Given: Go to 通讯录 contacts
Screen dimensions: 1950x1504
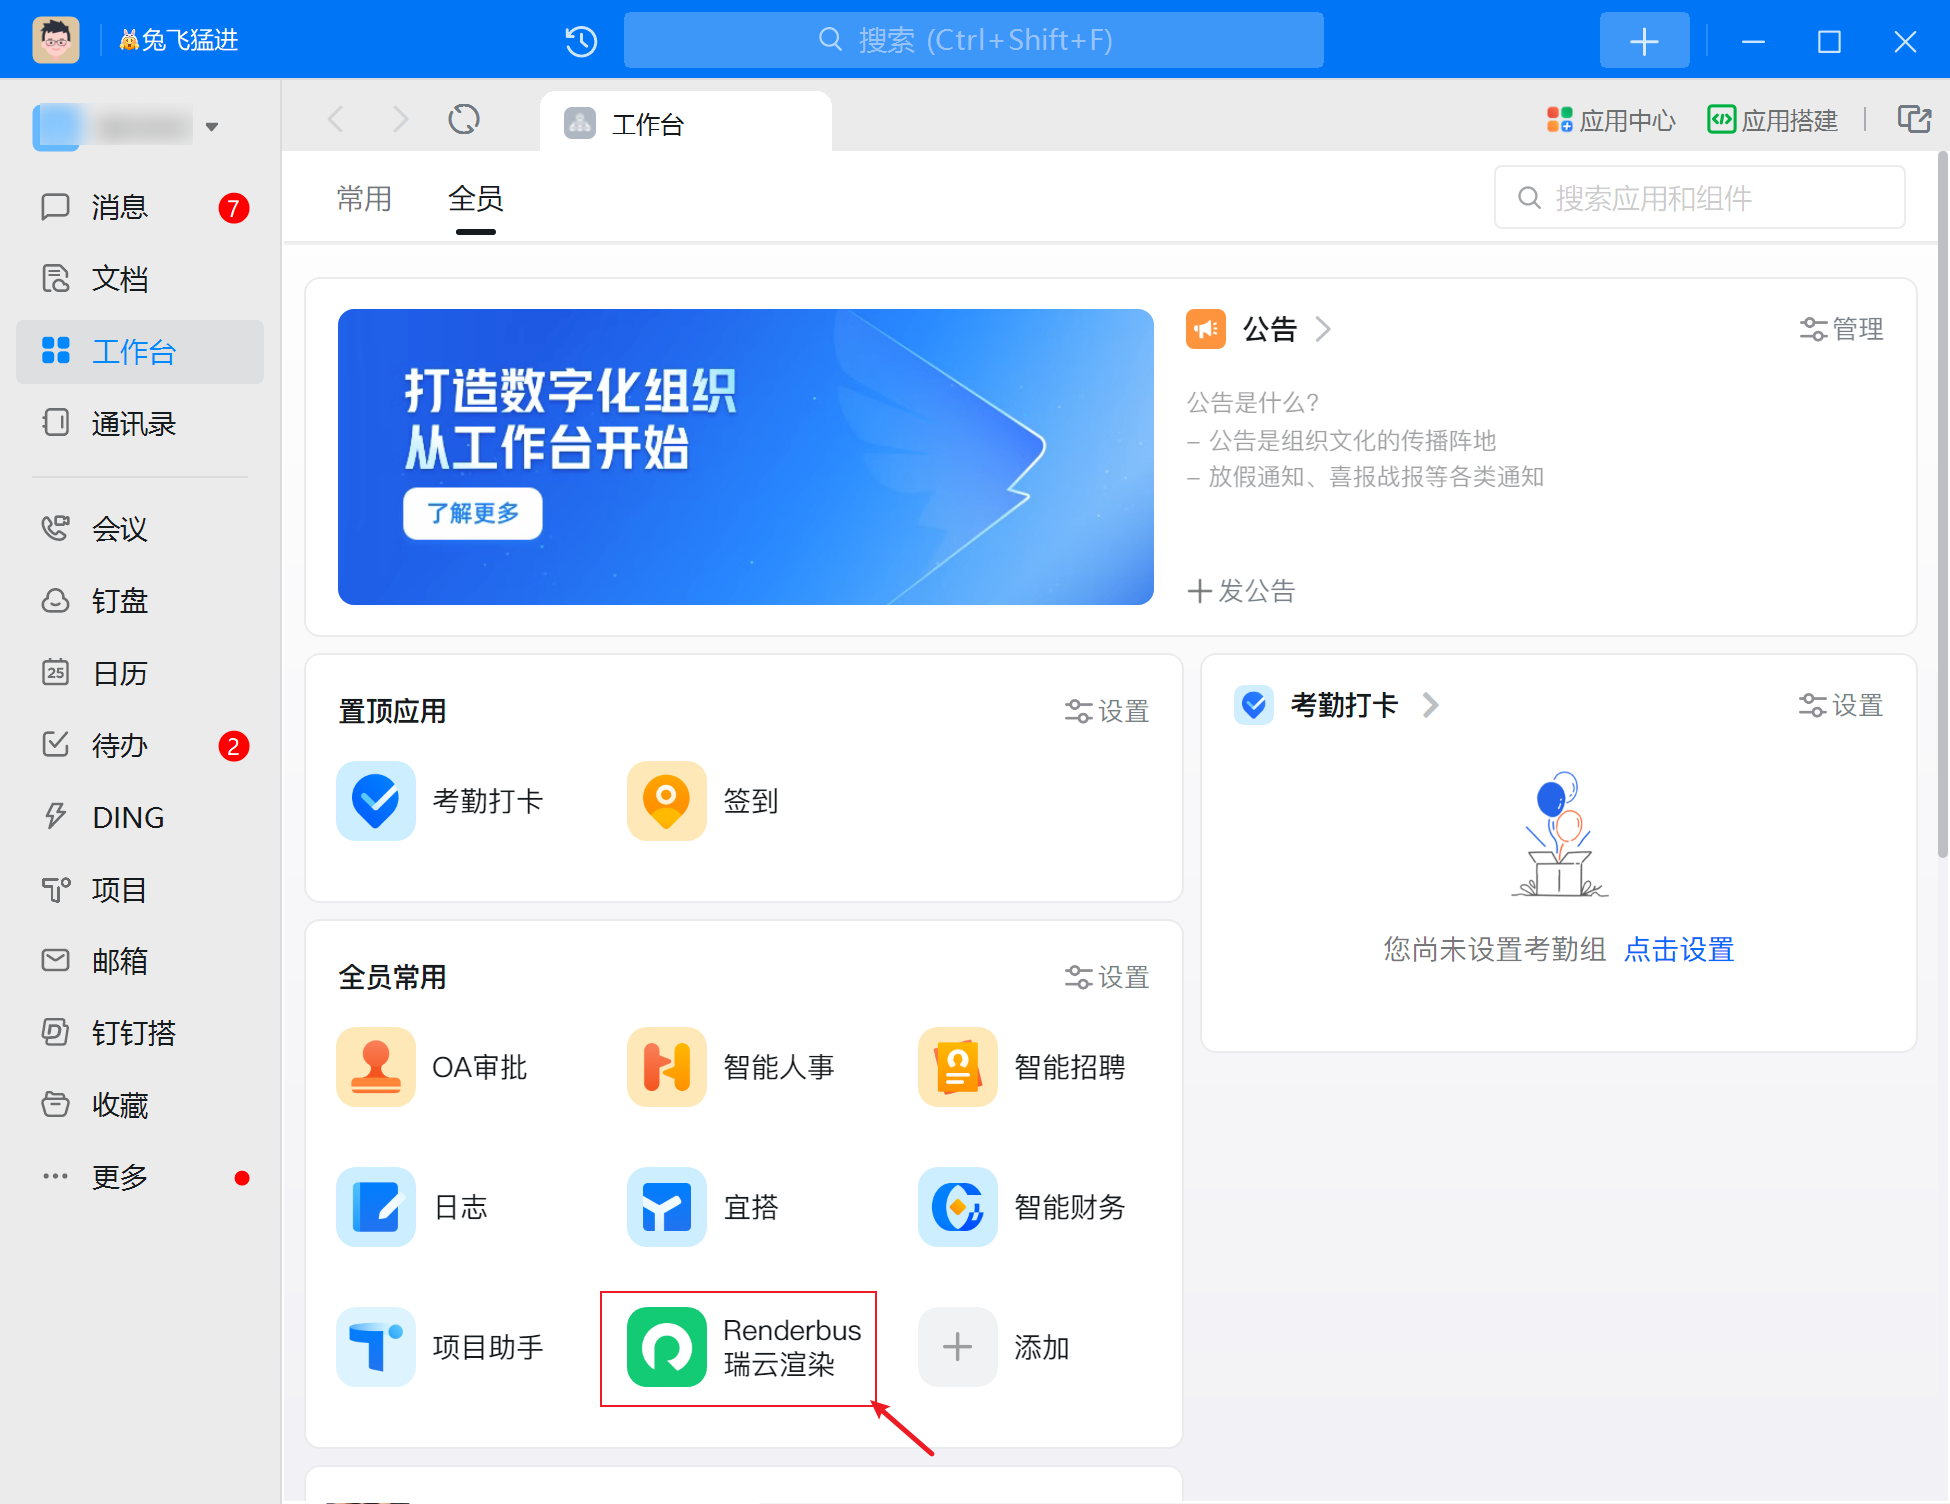Looking at the screenshot, I should pyautogui.click(x=140, y=423).
